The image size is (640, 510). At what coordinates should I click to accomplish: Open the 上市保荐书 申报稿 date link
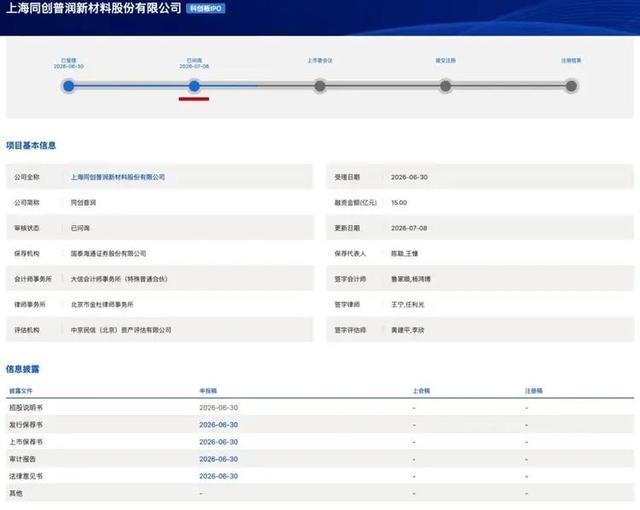(x=218, y=442)
